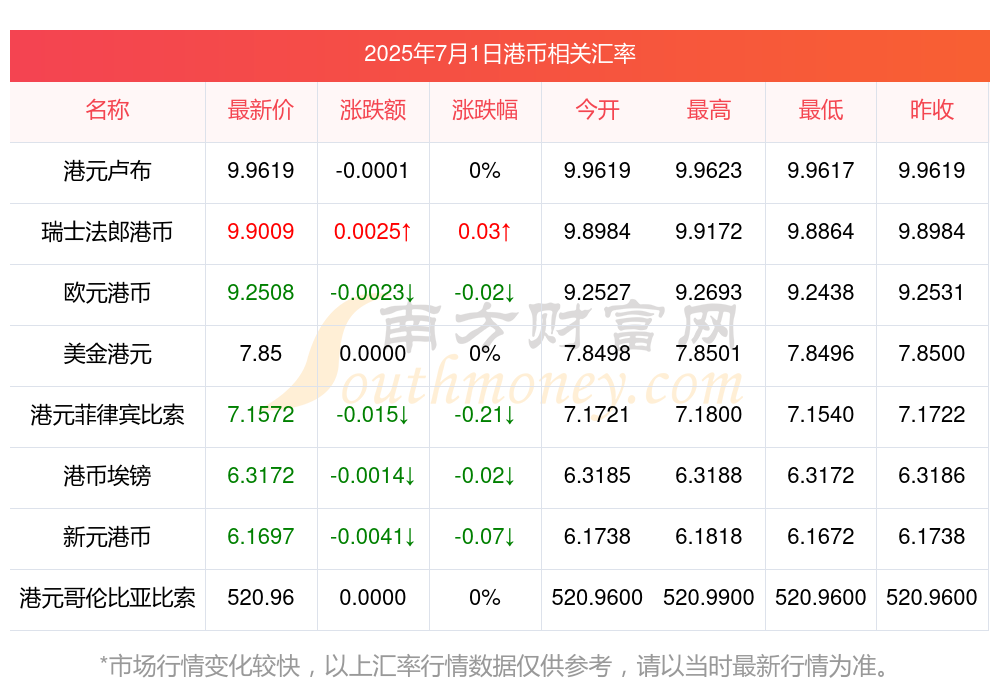Select the 美金港元 row name
The image size is (1000, 698).
pyautogui.click(x=107, y=353)
